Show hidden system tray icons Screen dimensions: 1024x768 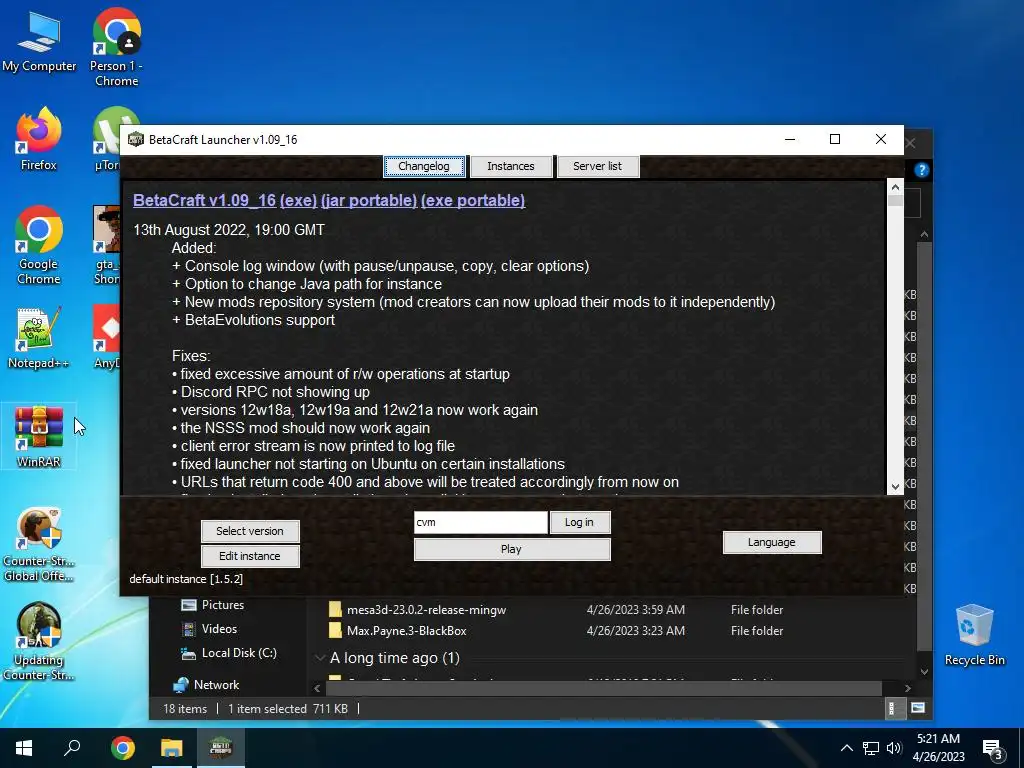tap(846, 748)
